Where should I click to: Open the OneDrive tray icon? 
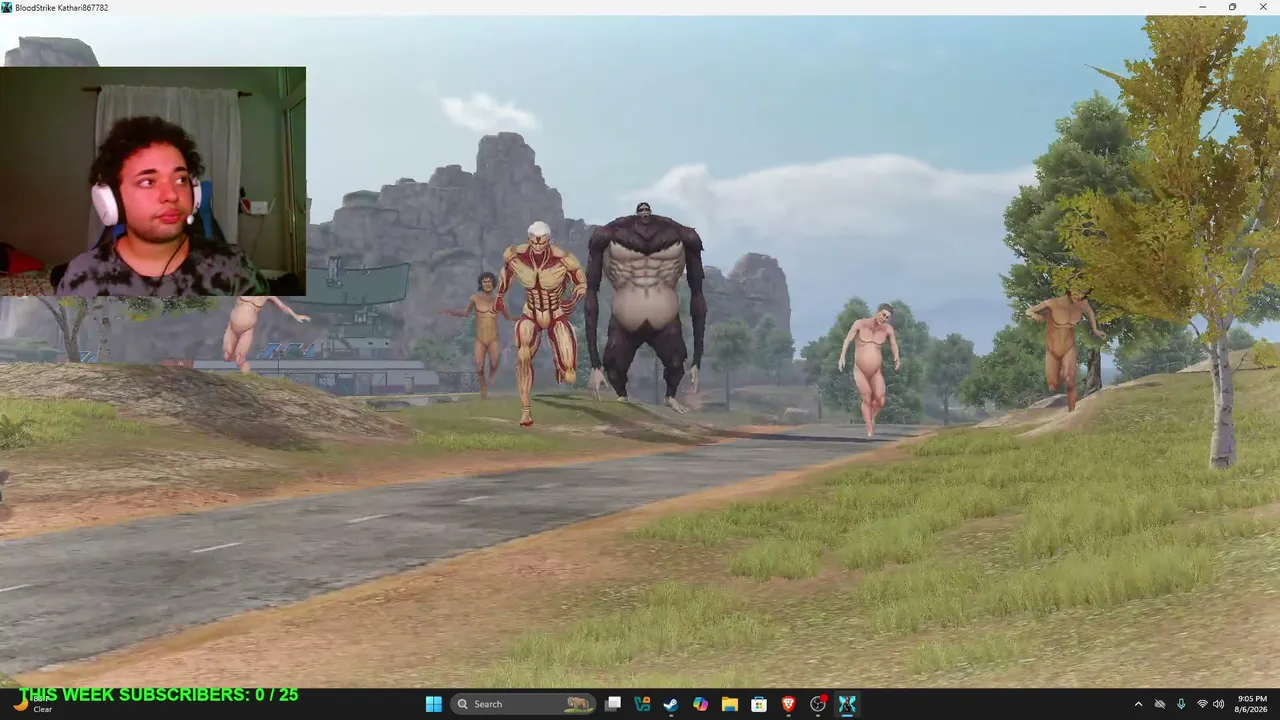tap(1160, 704)
